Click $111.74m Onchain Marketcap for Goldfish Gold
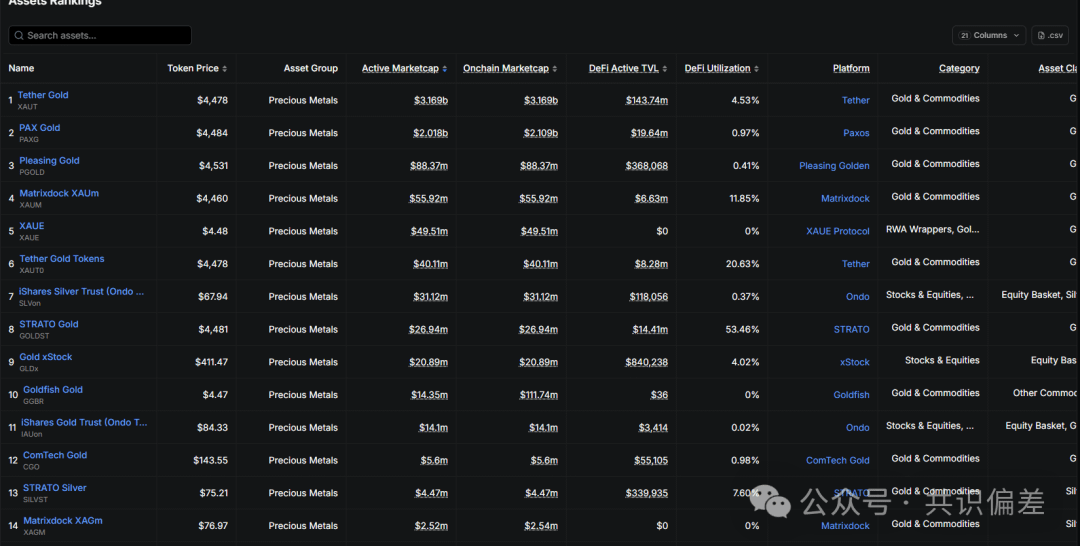The height and width of the screenshot is (546, 1080). pyautogui.click(x=539, y=395)
